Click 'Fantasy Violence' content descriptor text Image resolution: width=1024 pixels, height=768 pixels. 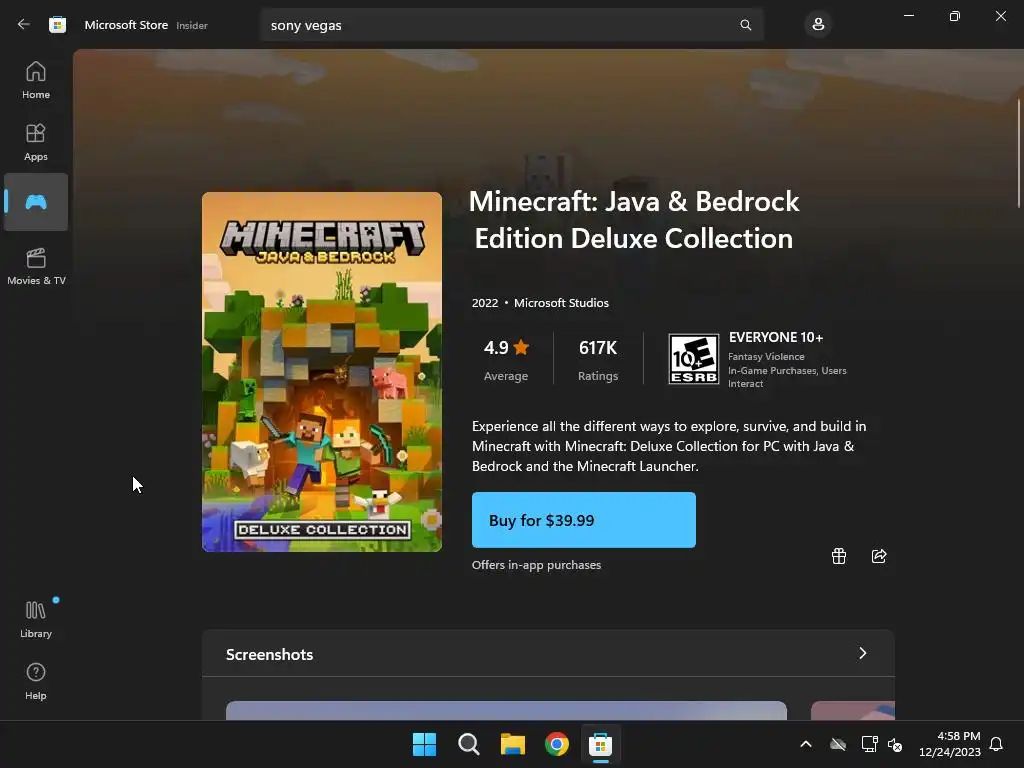(x=766, y=357)
